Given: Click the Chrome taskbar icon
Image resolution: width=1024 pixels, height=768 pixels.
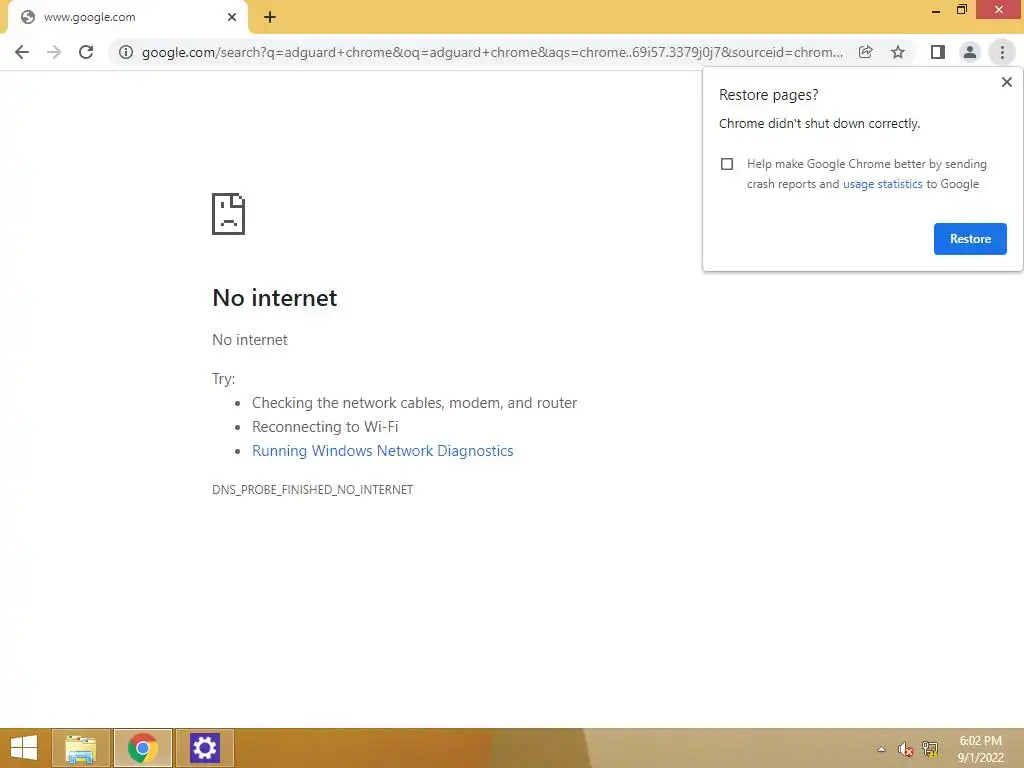Looking at the screenshot, I should click(142, 748).
